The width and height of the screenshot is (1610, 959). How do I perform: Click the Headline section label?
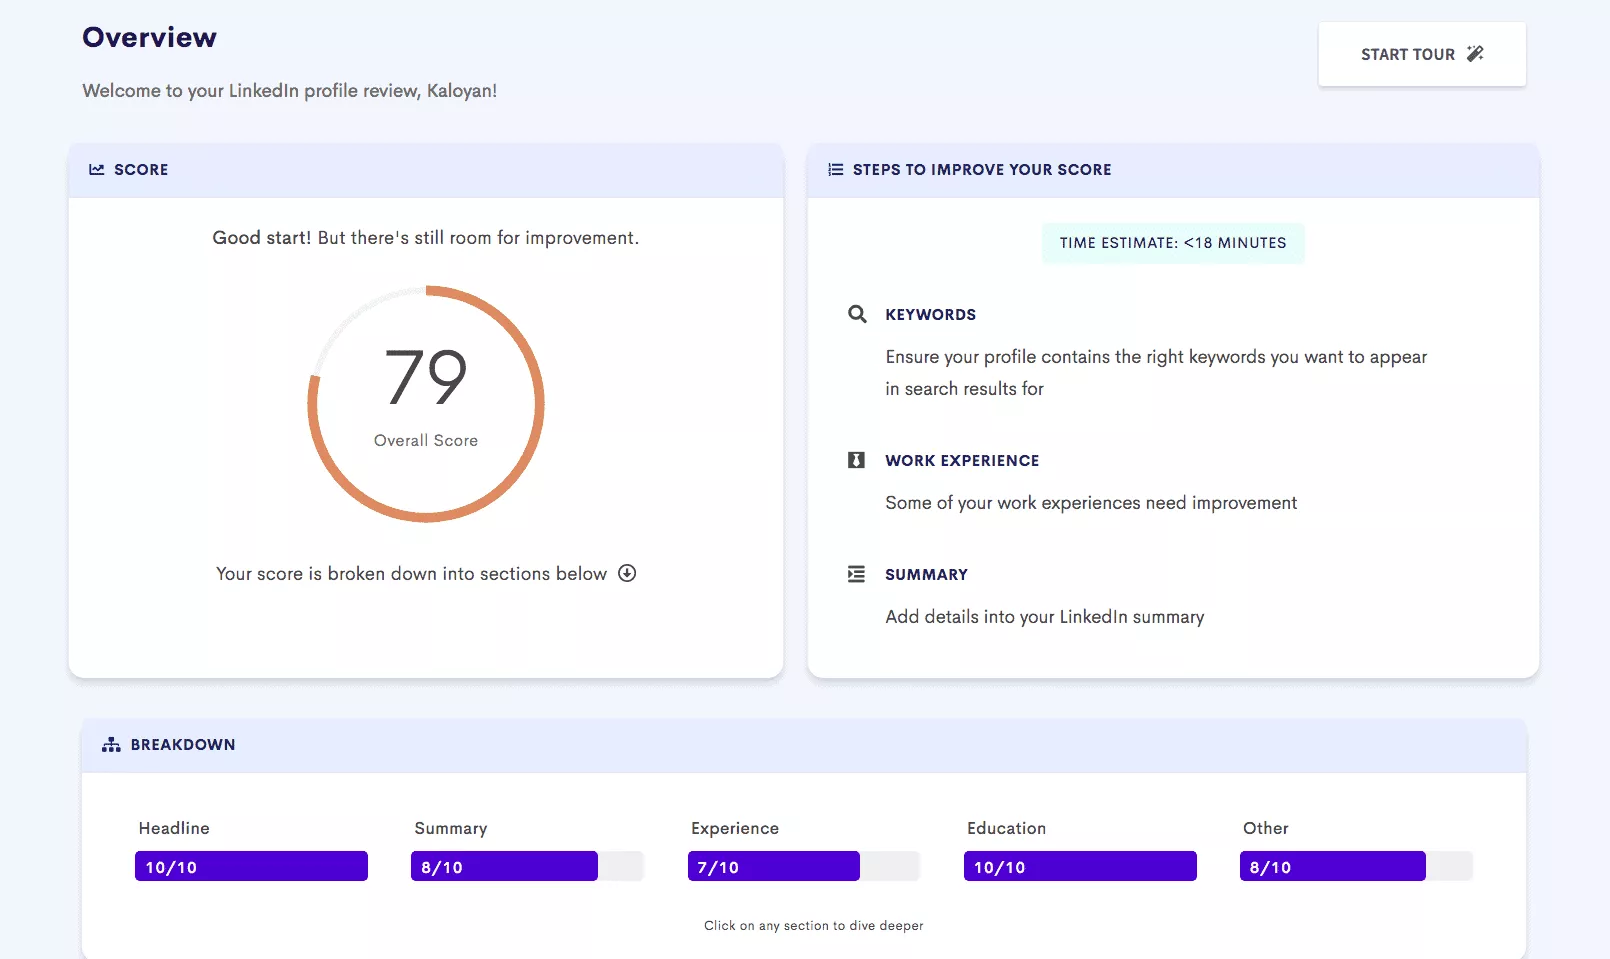[174, 828]
